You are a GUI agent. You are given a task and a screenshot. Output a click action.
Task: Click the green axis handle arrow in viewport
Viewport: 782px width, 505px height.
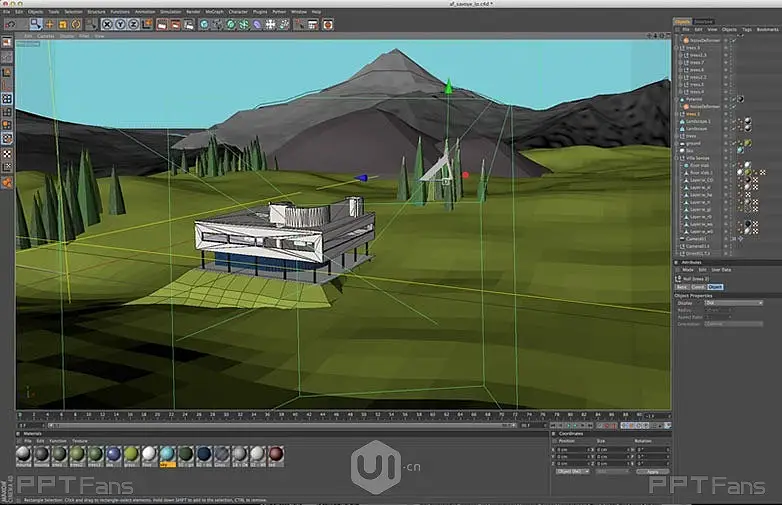[x=448, y=88]
